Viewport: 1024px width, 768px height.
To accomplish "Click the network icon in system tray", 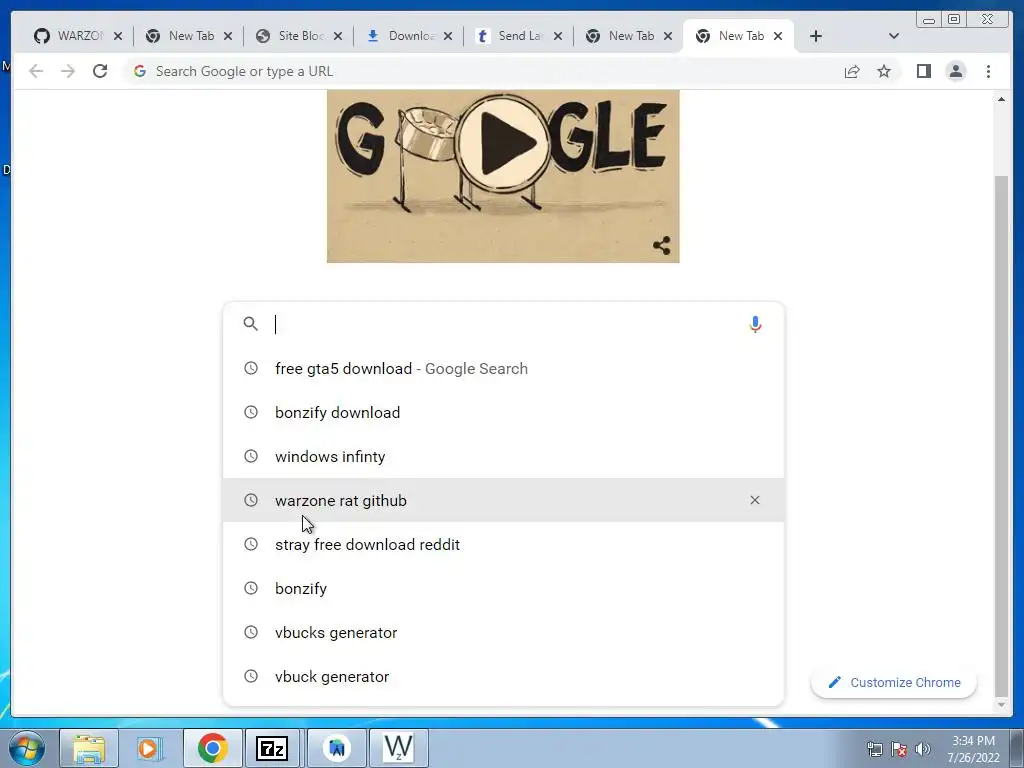I will click(874, 749).
